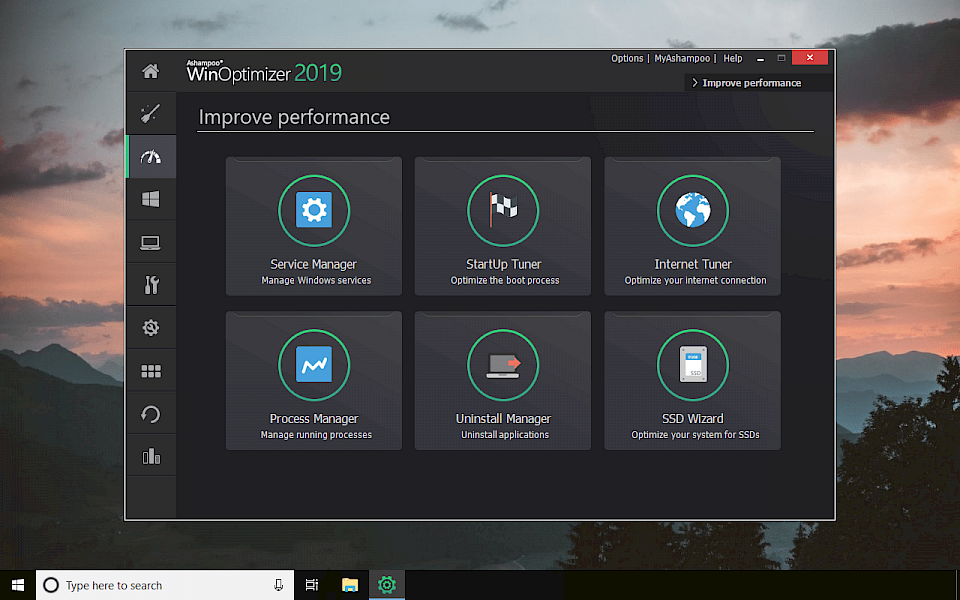Image resolution: width=960 pixels, height=600 pixels.
Task: Open Task View from the taskbar
Action: 312,585
